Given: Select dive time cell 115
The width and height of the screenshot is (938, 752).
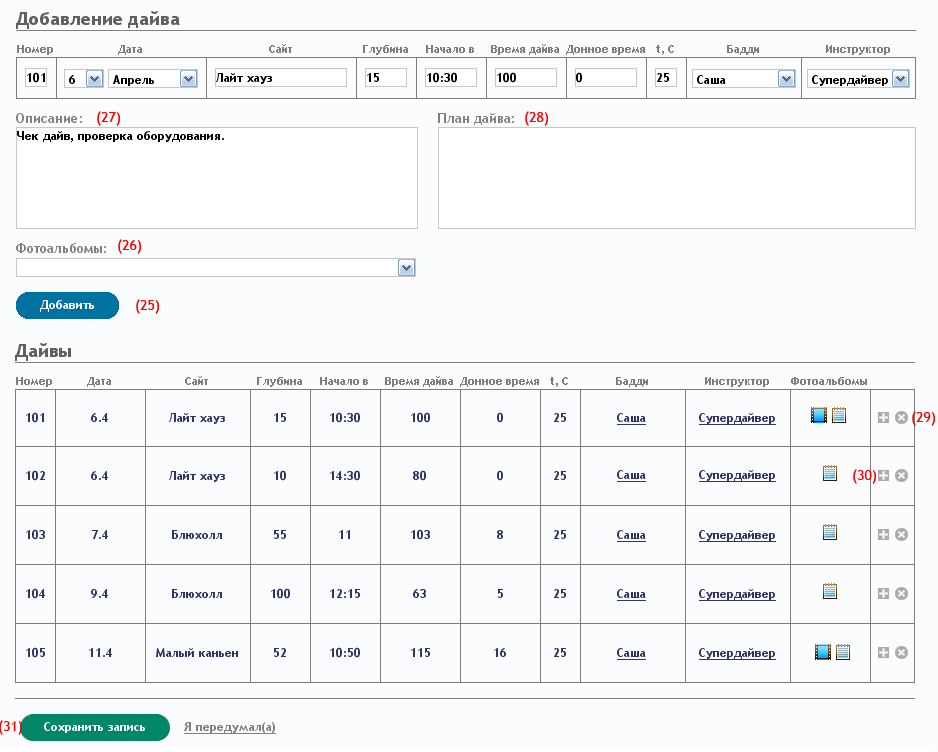Looking at the screenshot, I should [420, 653].
